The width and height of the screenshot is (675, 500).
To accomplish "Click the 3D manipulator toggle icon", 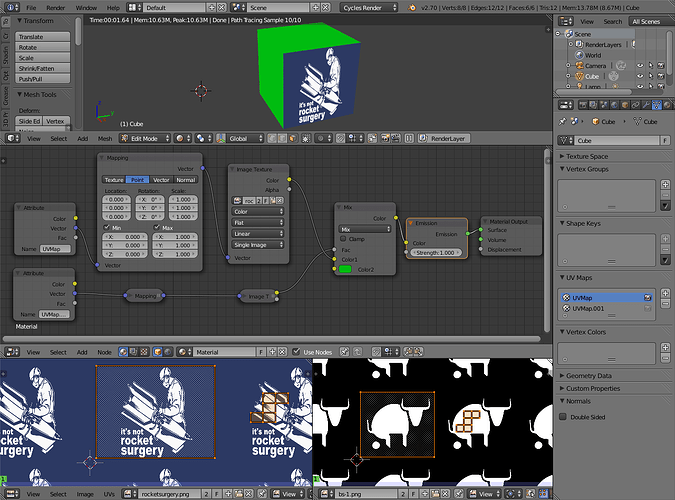I will tap(221, 138).
